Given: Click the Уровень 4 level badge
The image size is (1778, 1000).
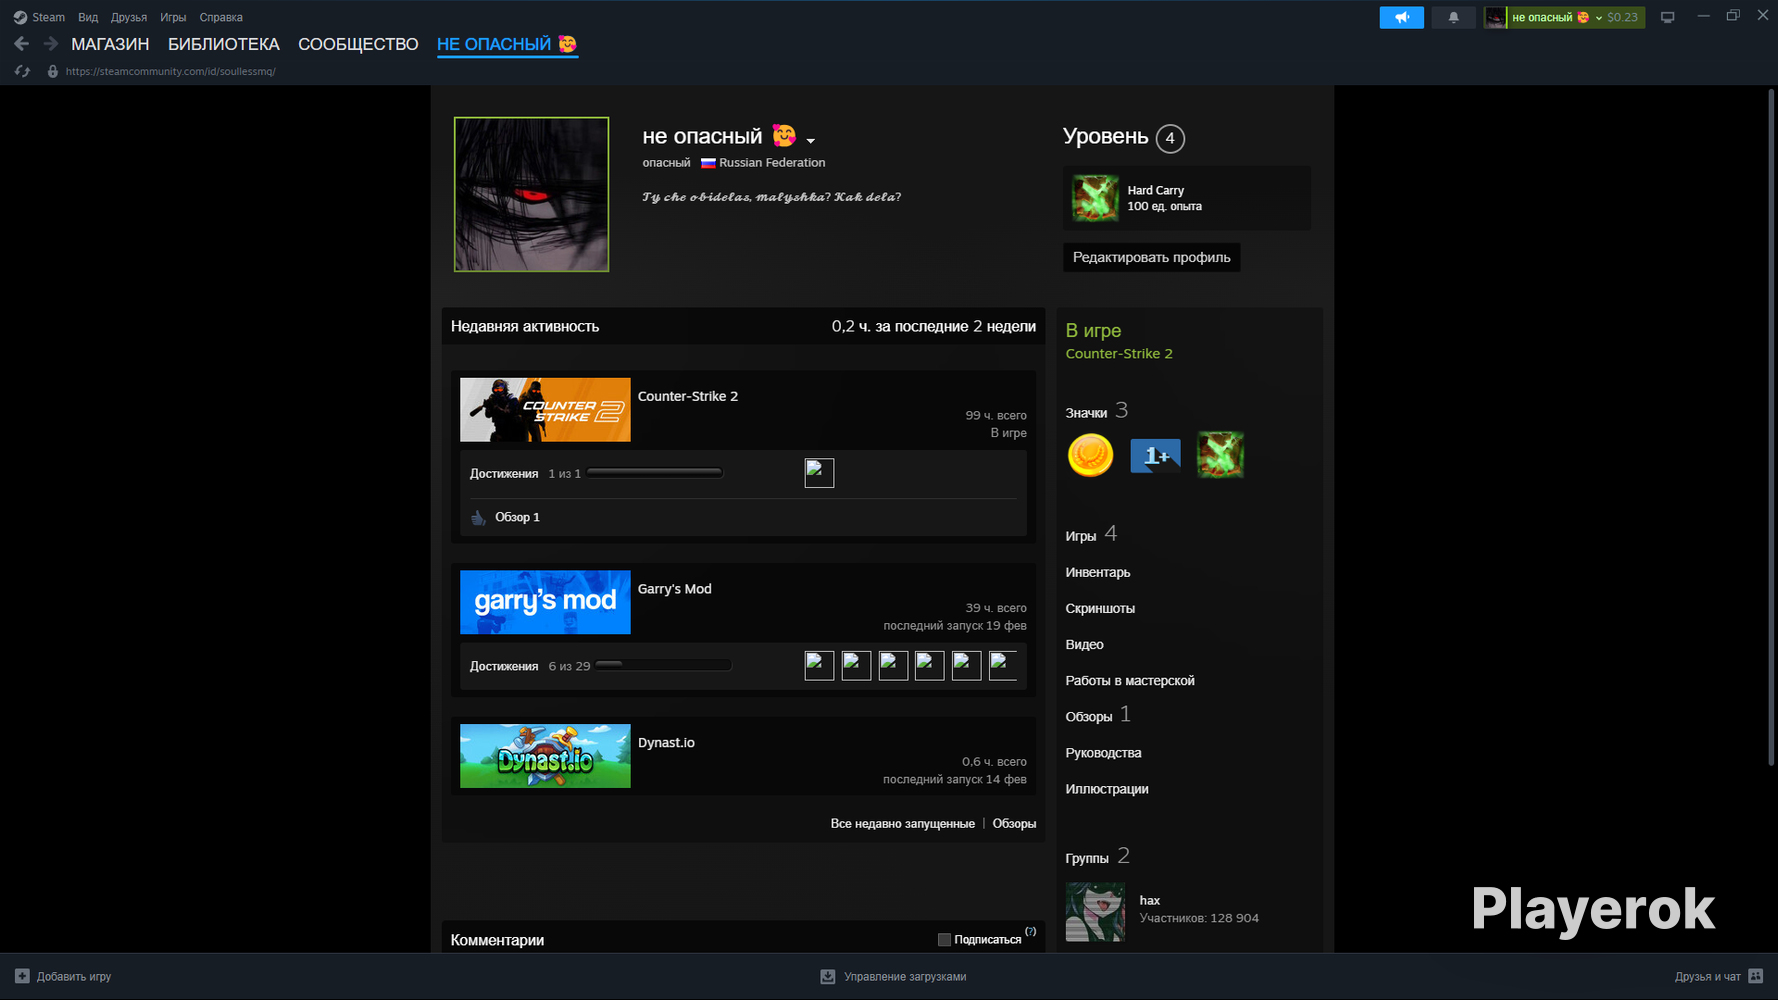Looking at the screenshot, I should pos(1170,138).
